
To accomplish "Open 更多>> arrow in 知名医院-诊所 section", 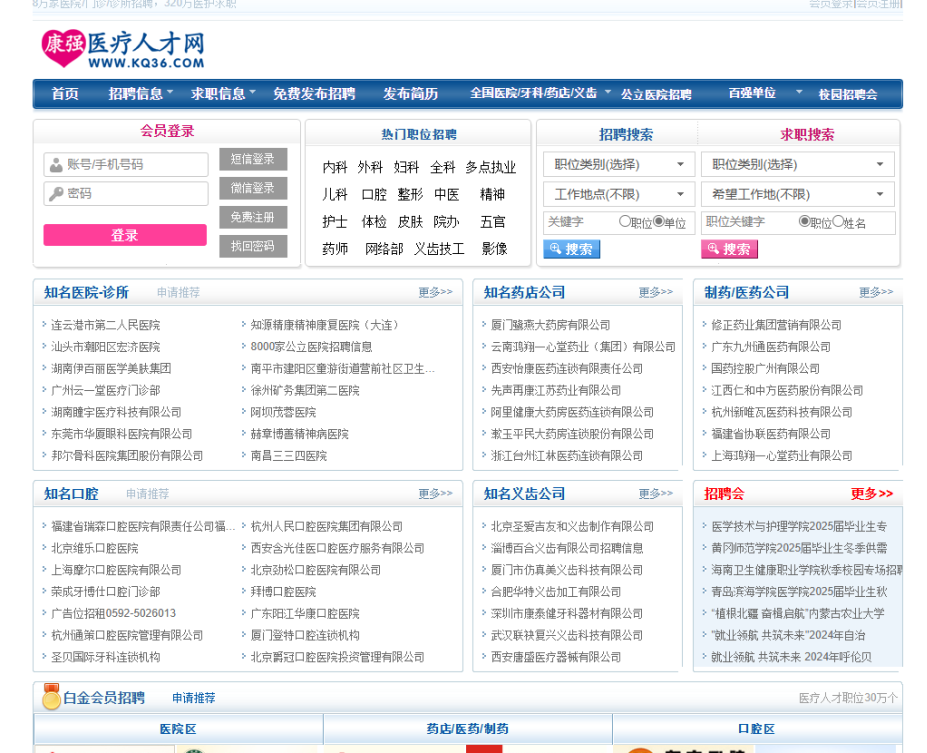I will click(435, 293).
